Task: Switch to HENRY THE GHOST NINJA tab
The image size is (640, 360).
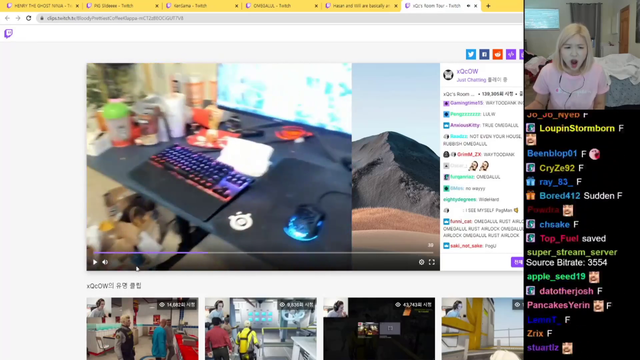Action: coord(43,6)
